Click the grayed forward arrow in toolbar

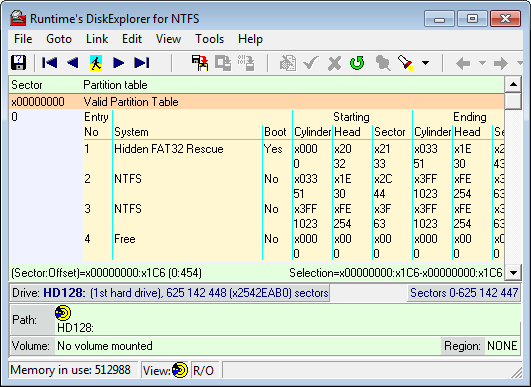501,63
